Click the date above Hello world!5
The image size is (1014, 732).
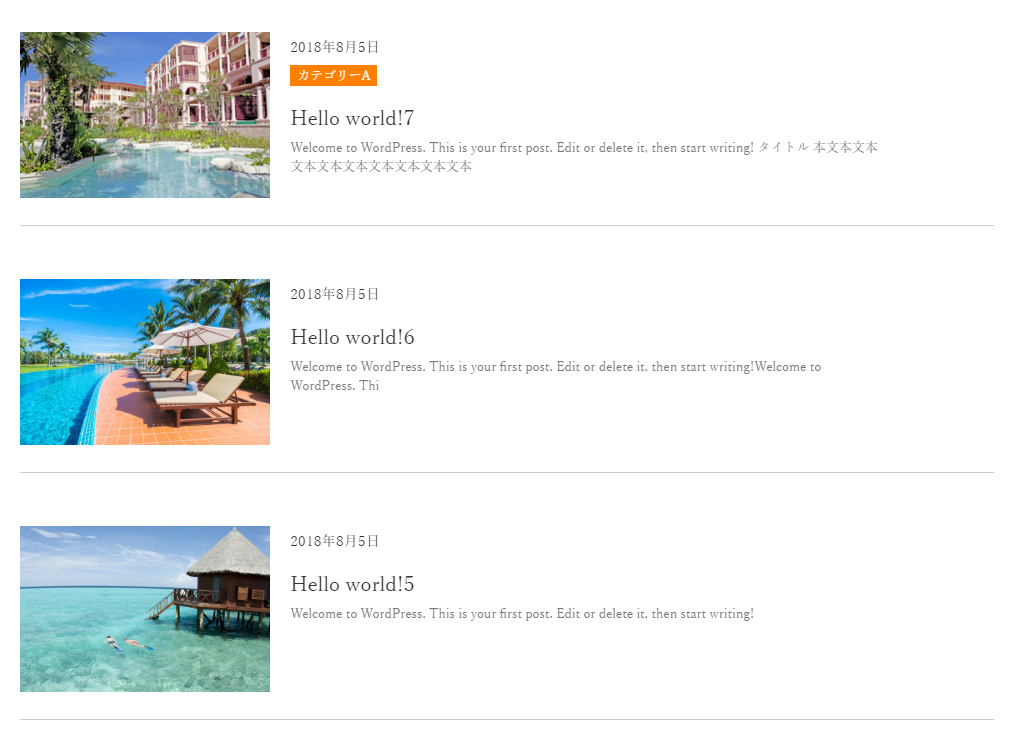click(334, 541)
